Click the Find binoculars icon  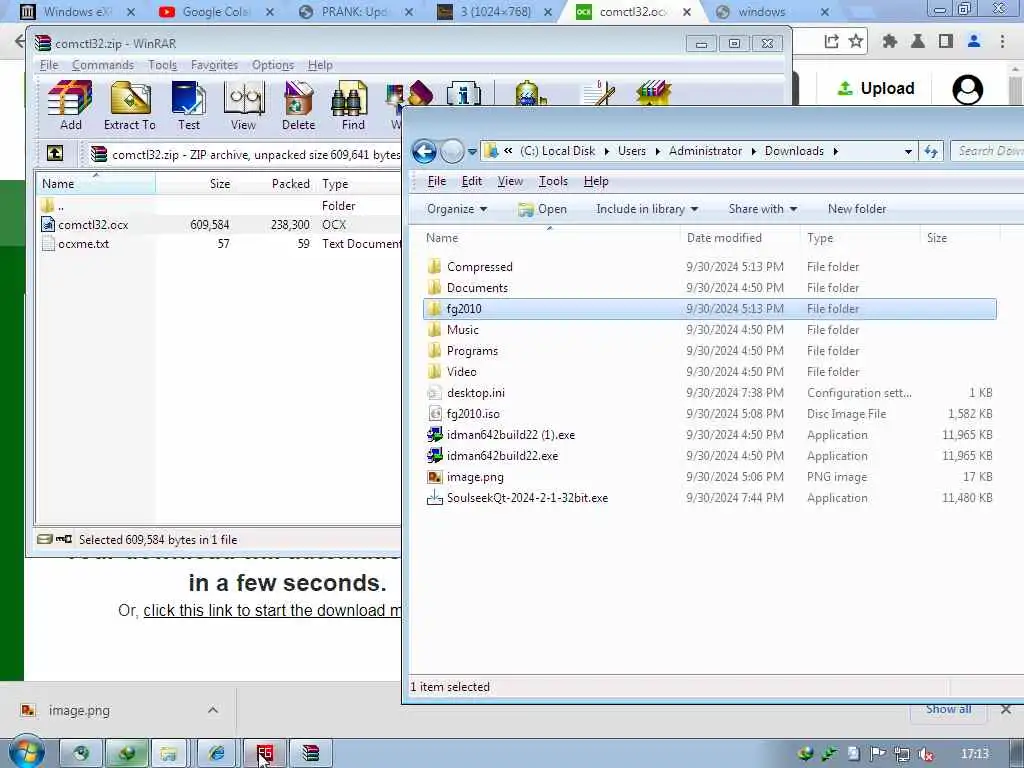[x=353, y=105]
